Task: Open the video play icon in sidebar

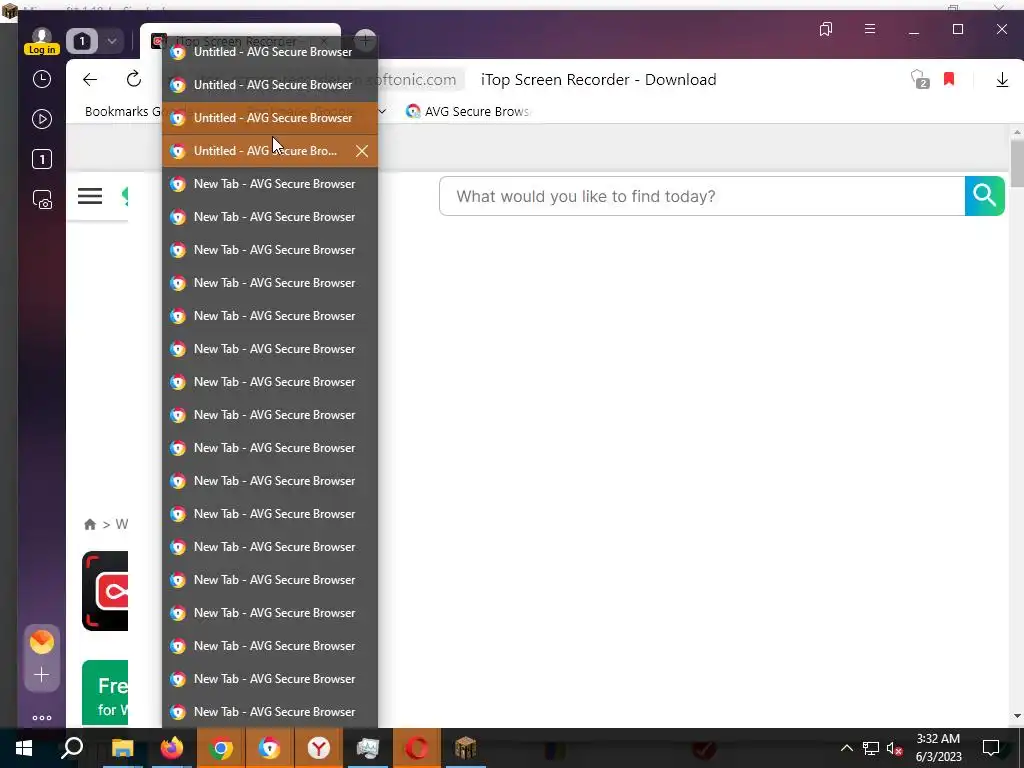Action: coord(42,119)
